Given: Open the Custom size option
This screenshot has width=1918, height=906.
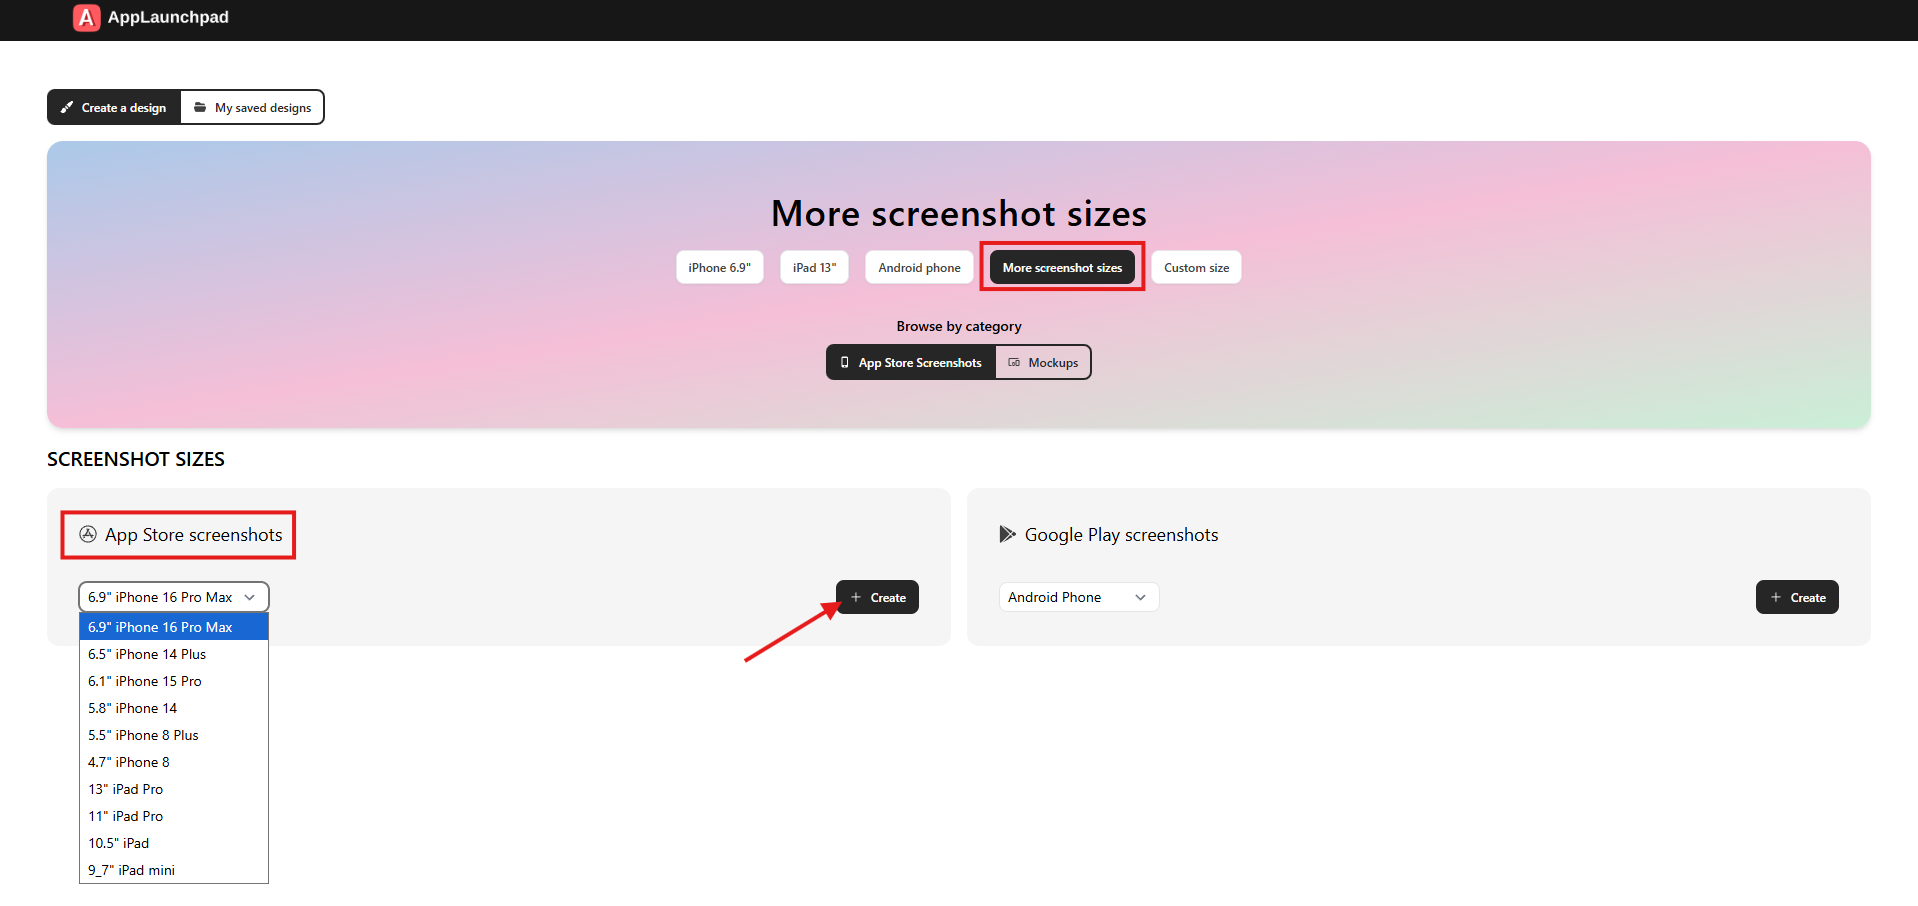Looking at the screenshot, I should [1196, 268].
